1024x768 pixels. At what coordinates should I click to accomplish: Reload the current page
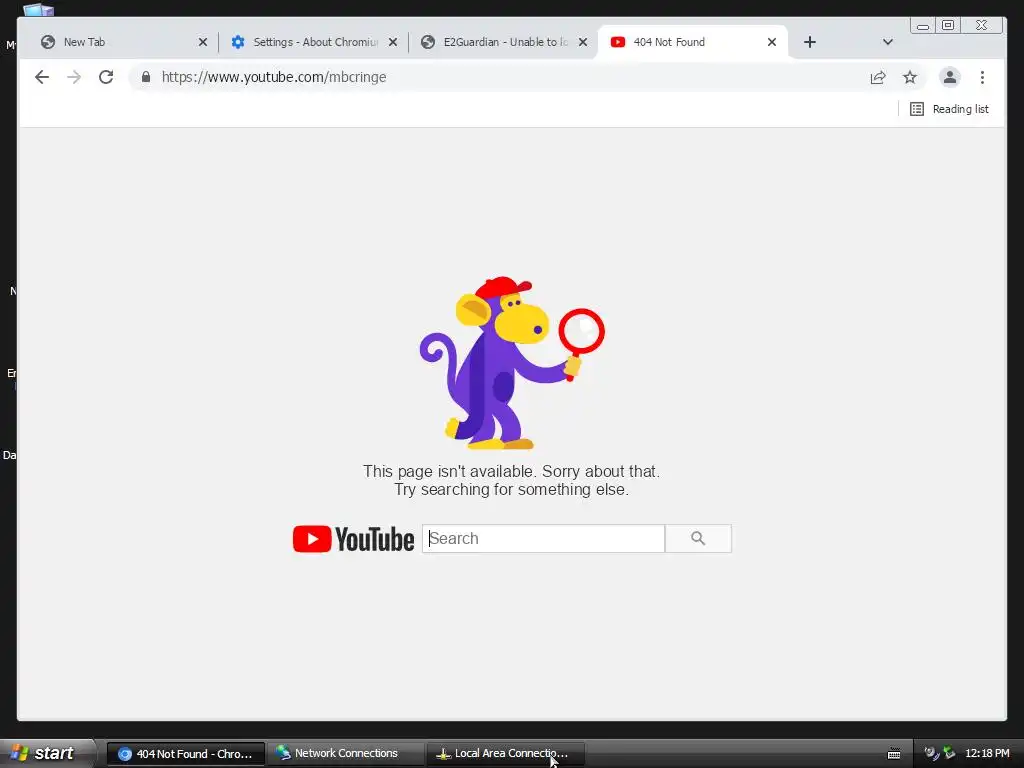(106, 77)
